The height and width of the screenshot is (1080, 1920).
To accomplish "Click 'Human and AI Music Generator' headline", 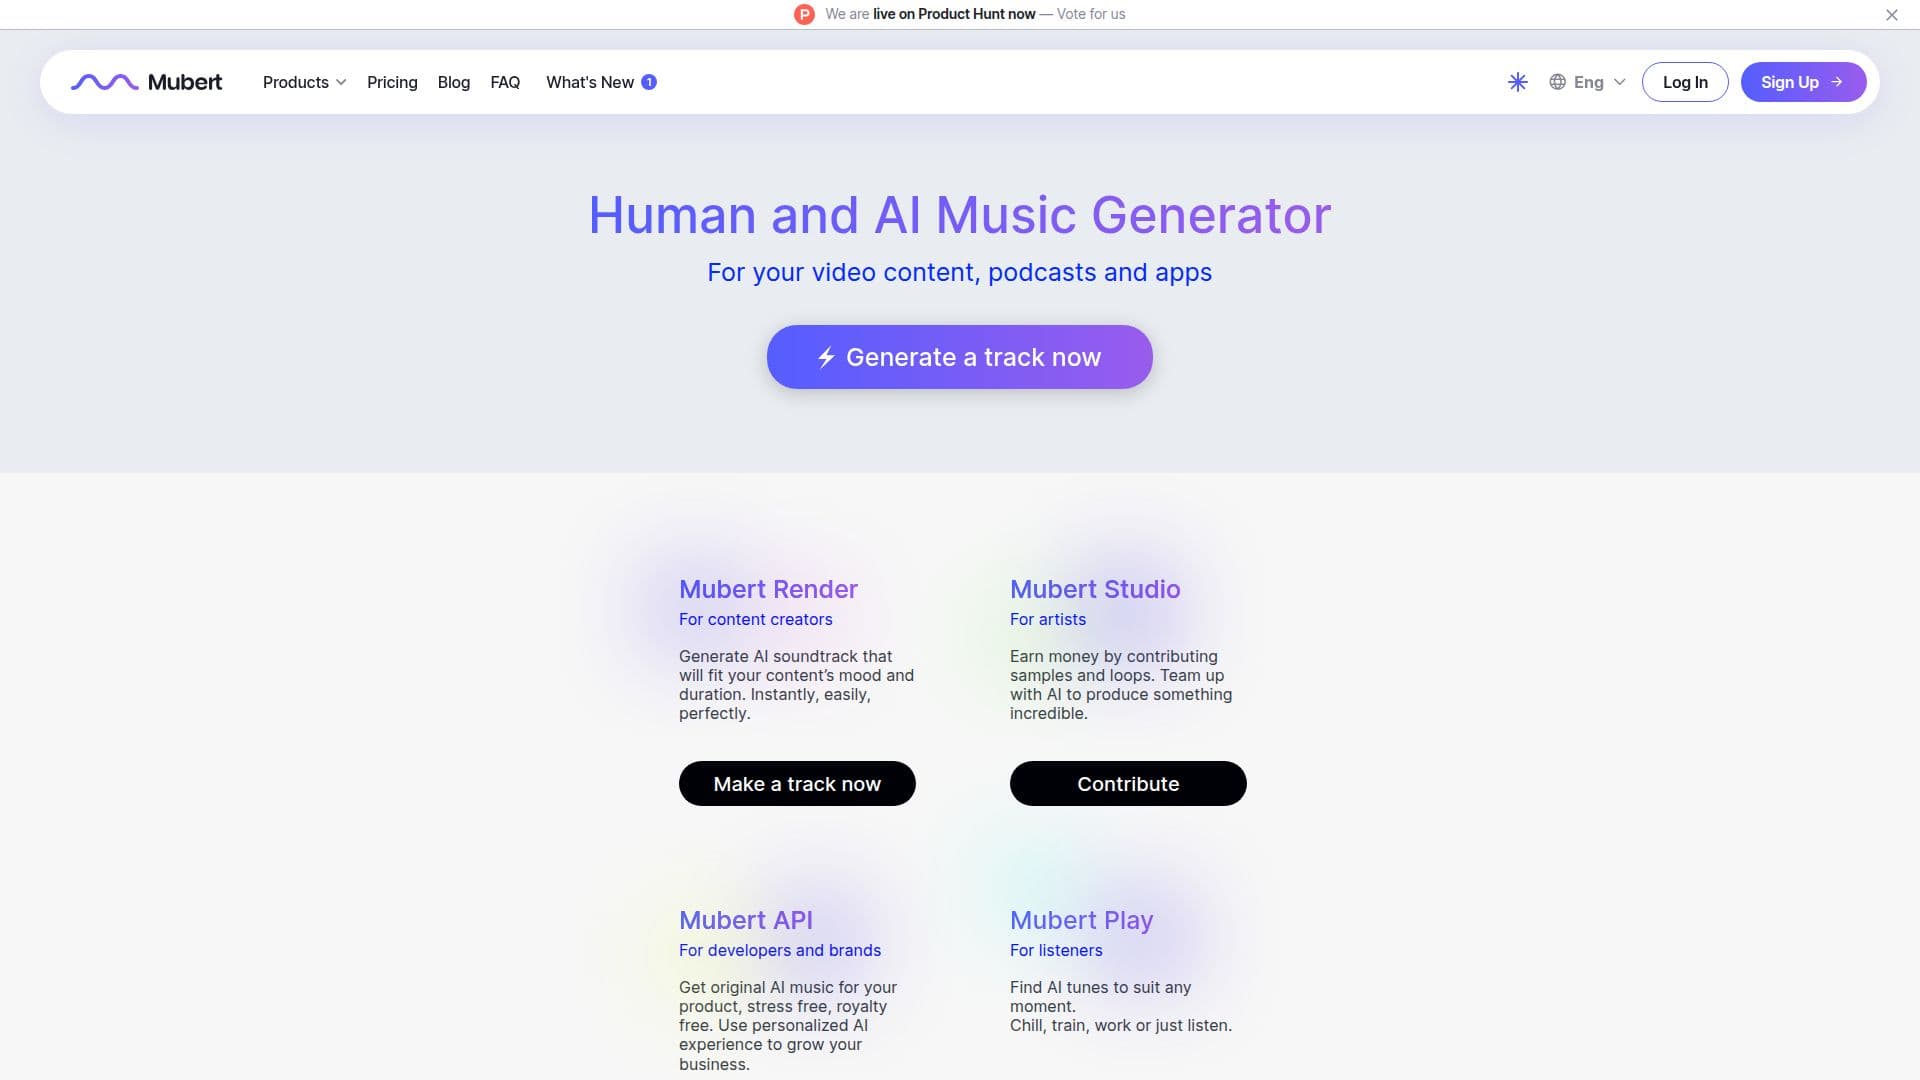I will point(960,215).
